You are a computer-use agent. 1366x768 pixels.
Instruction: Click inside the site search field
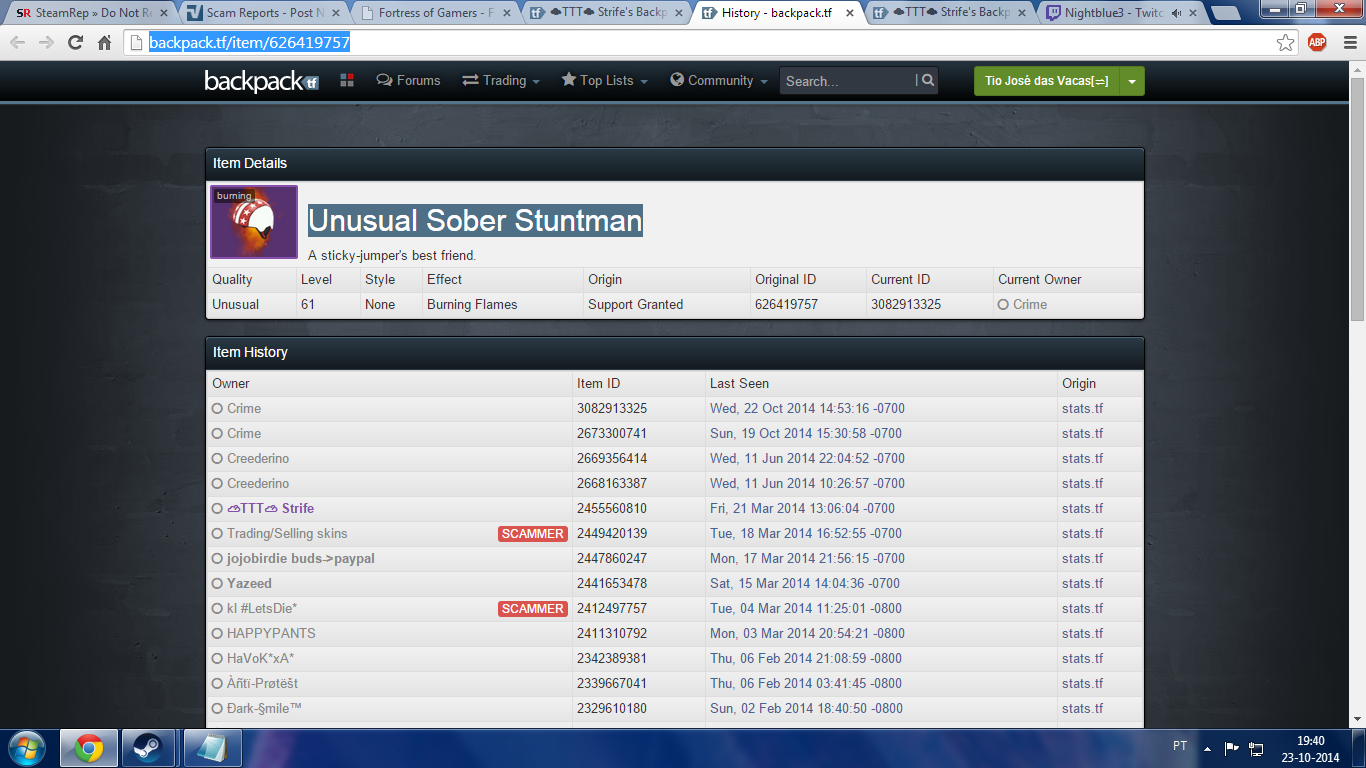pyautogui.click(x=846, y=81)
